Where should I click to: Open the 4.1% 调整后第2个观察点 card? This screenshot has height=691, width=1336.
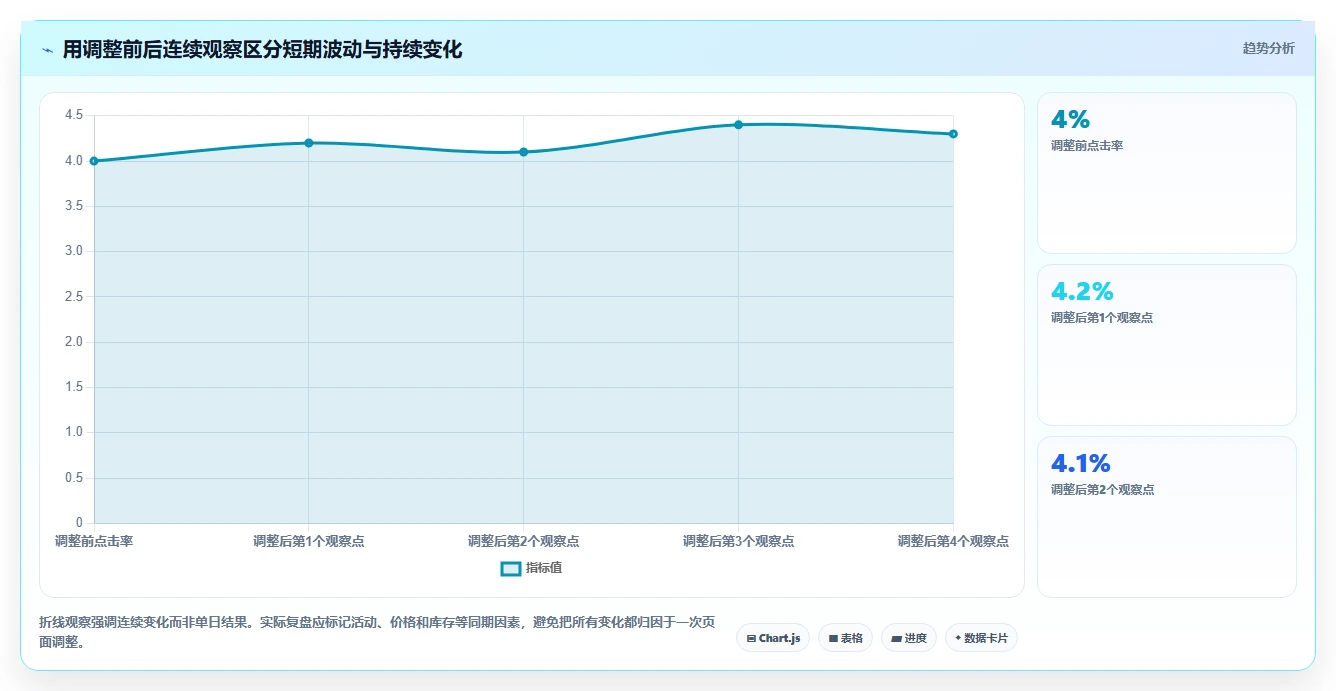(x=1167, y=517)
